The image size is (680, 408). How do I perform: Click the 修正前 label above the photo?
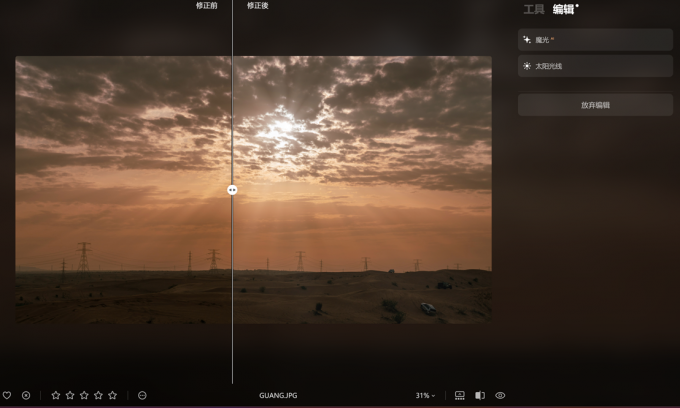[206, 6]
